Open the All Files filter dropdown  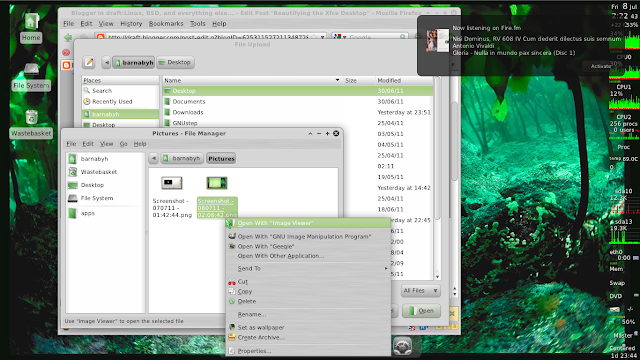click(x=420, y=291)
